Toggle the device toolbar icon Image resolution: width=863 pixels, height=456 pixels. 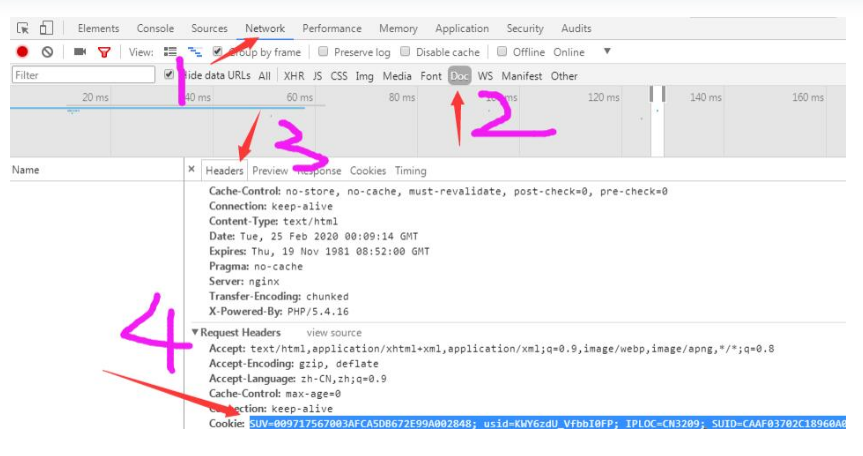[46, 29]
